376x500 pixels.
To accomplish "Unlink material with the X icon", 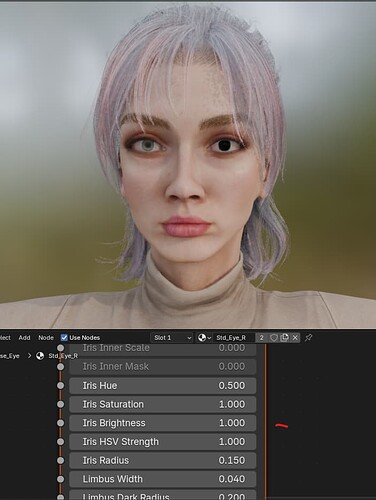I will 295,338.
